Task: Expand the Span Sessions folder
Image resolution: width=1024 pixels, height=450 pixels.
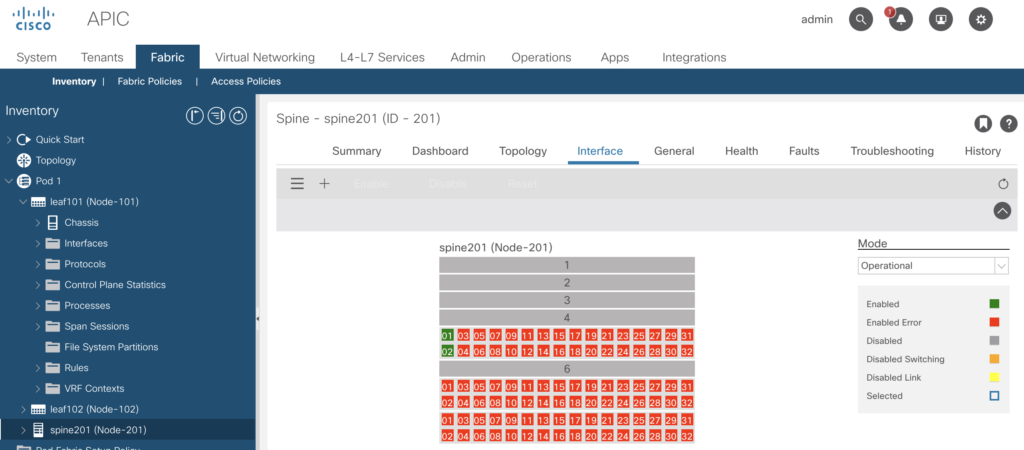Action: click(x=37, y=326)
